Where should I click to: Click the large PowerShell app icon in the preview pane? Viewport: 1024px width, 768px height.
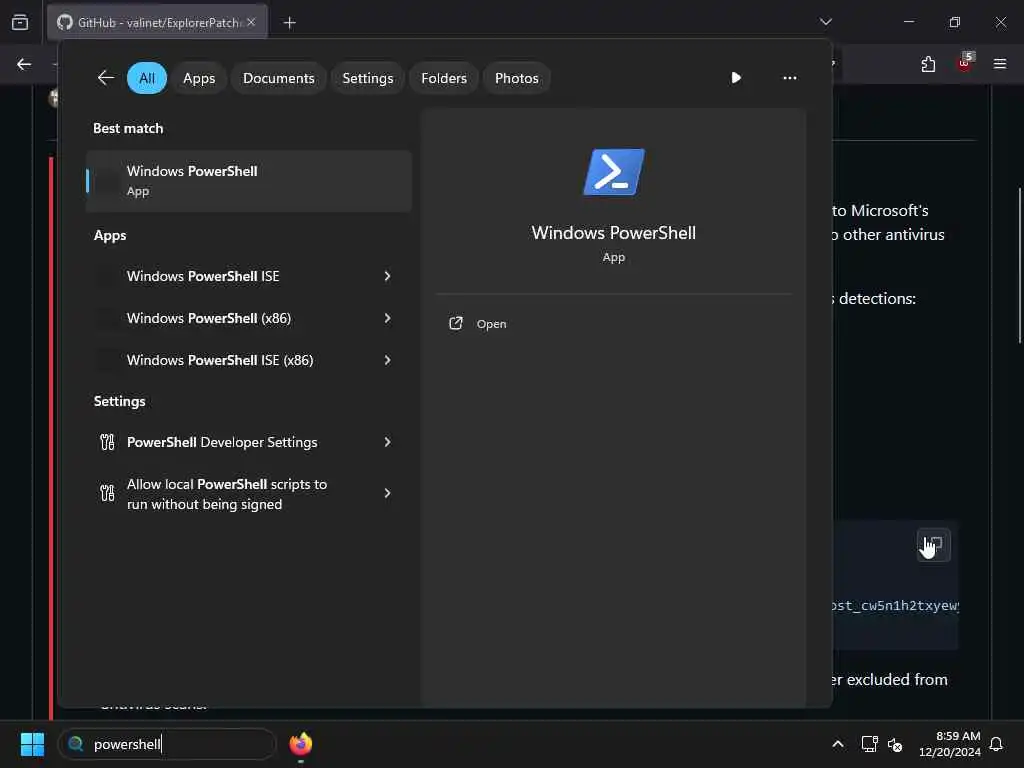click(x=614, y=172)
